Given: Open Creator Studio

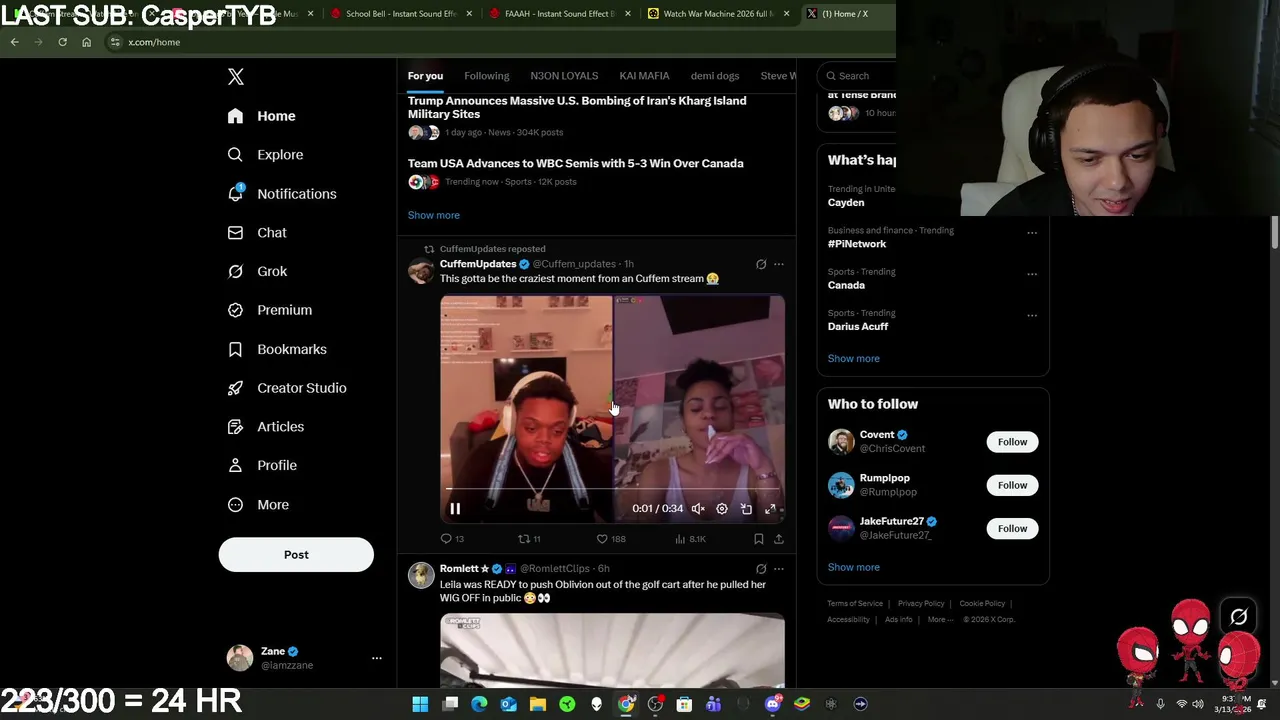Looking at the screenshot, I should [x=286, y=388].
